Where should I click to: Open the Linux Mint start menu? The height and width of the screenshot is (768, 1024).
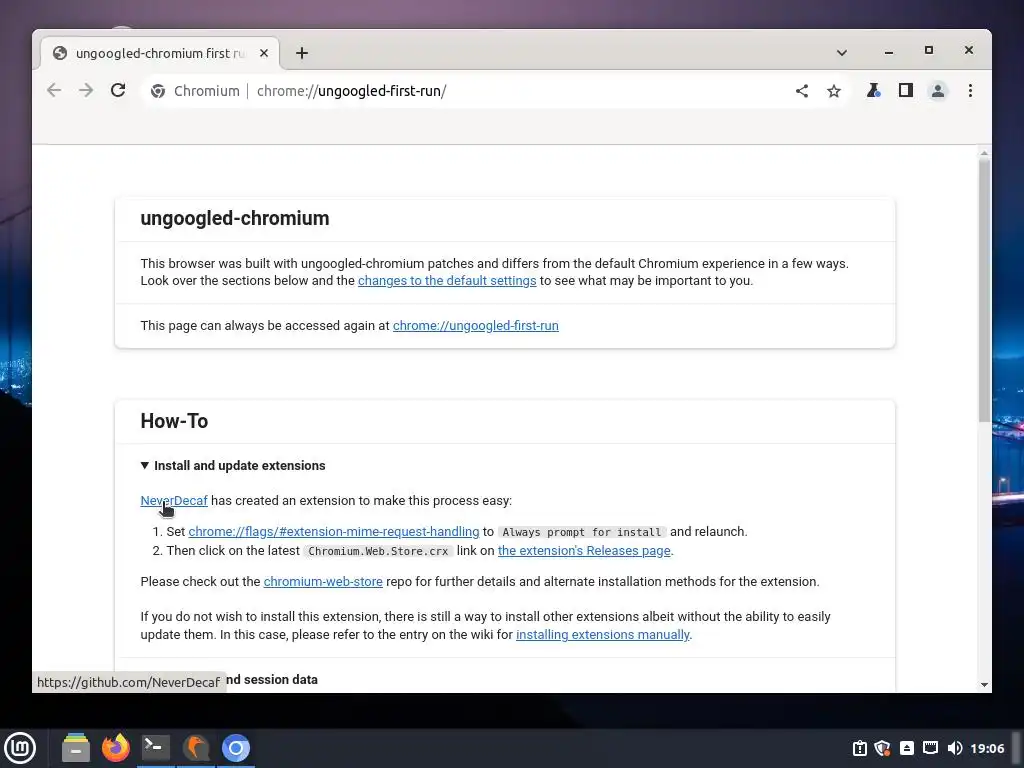[x=20, y=748]
